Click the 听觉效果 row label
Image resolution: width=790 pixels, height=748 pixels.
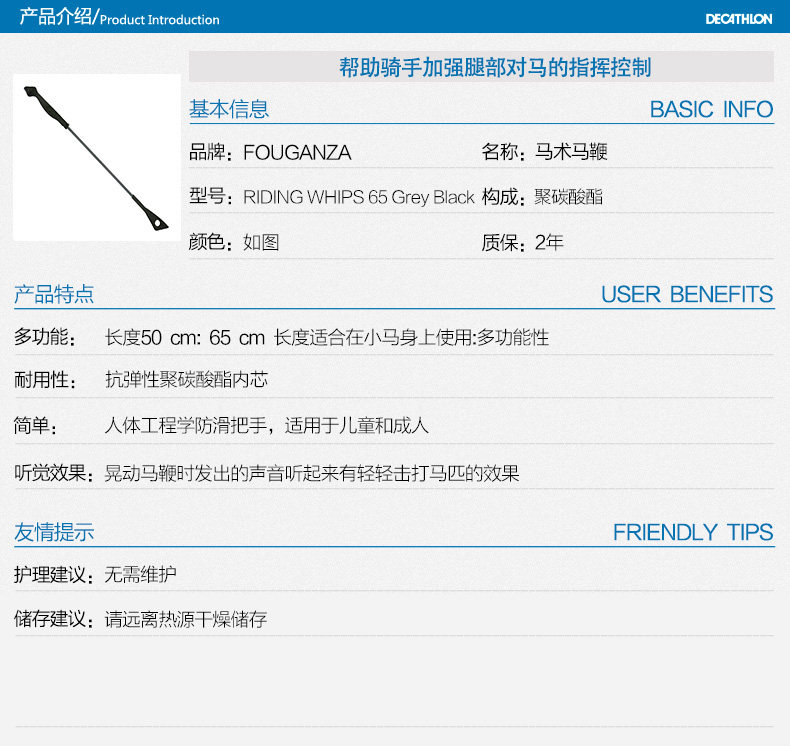(53, 473)
